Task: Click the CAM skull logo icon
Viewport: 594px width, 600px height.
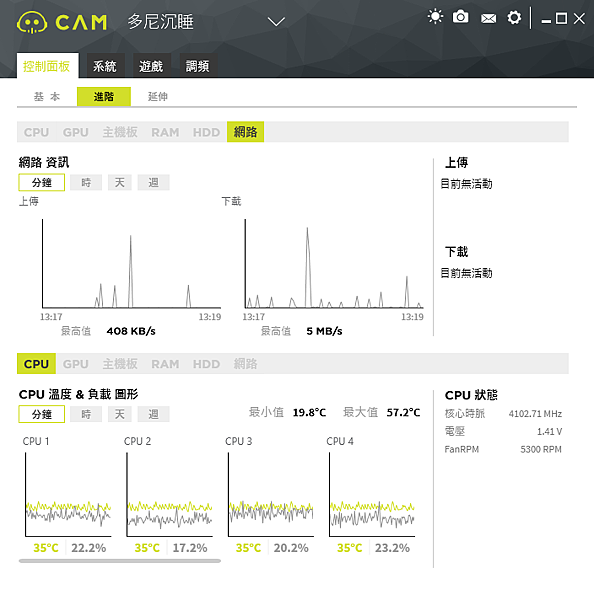Action: tap(32, 22)
